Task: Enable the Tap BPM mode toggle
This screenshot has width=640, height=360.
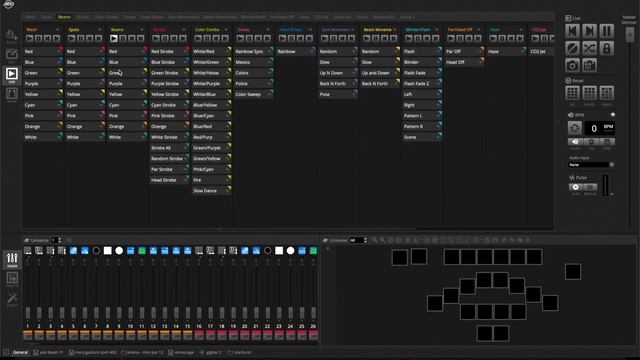Action: coord(591,142)
